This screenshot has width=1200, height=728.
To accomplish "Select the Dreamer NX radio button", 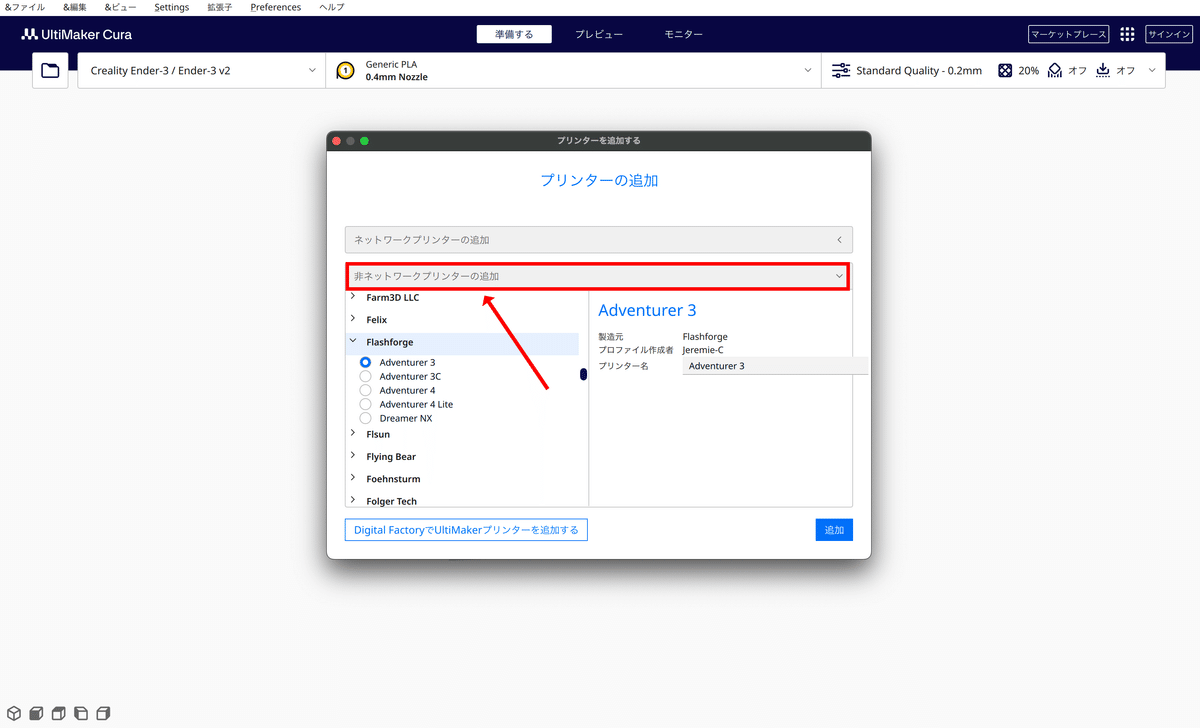I will 365,418.
